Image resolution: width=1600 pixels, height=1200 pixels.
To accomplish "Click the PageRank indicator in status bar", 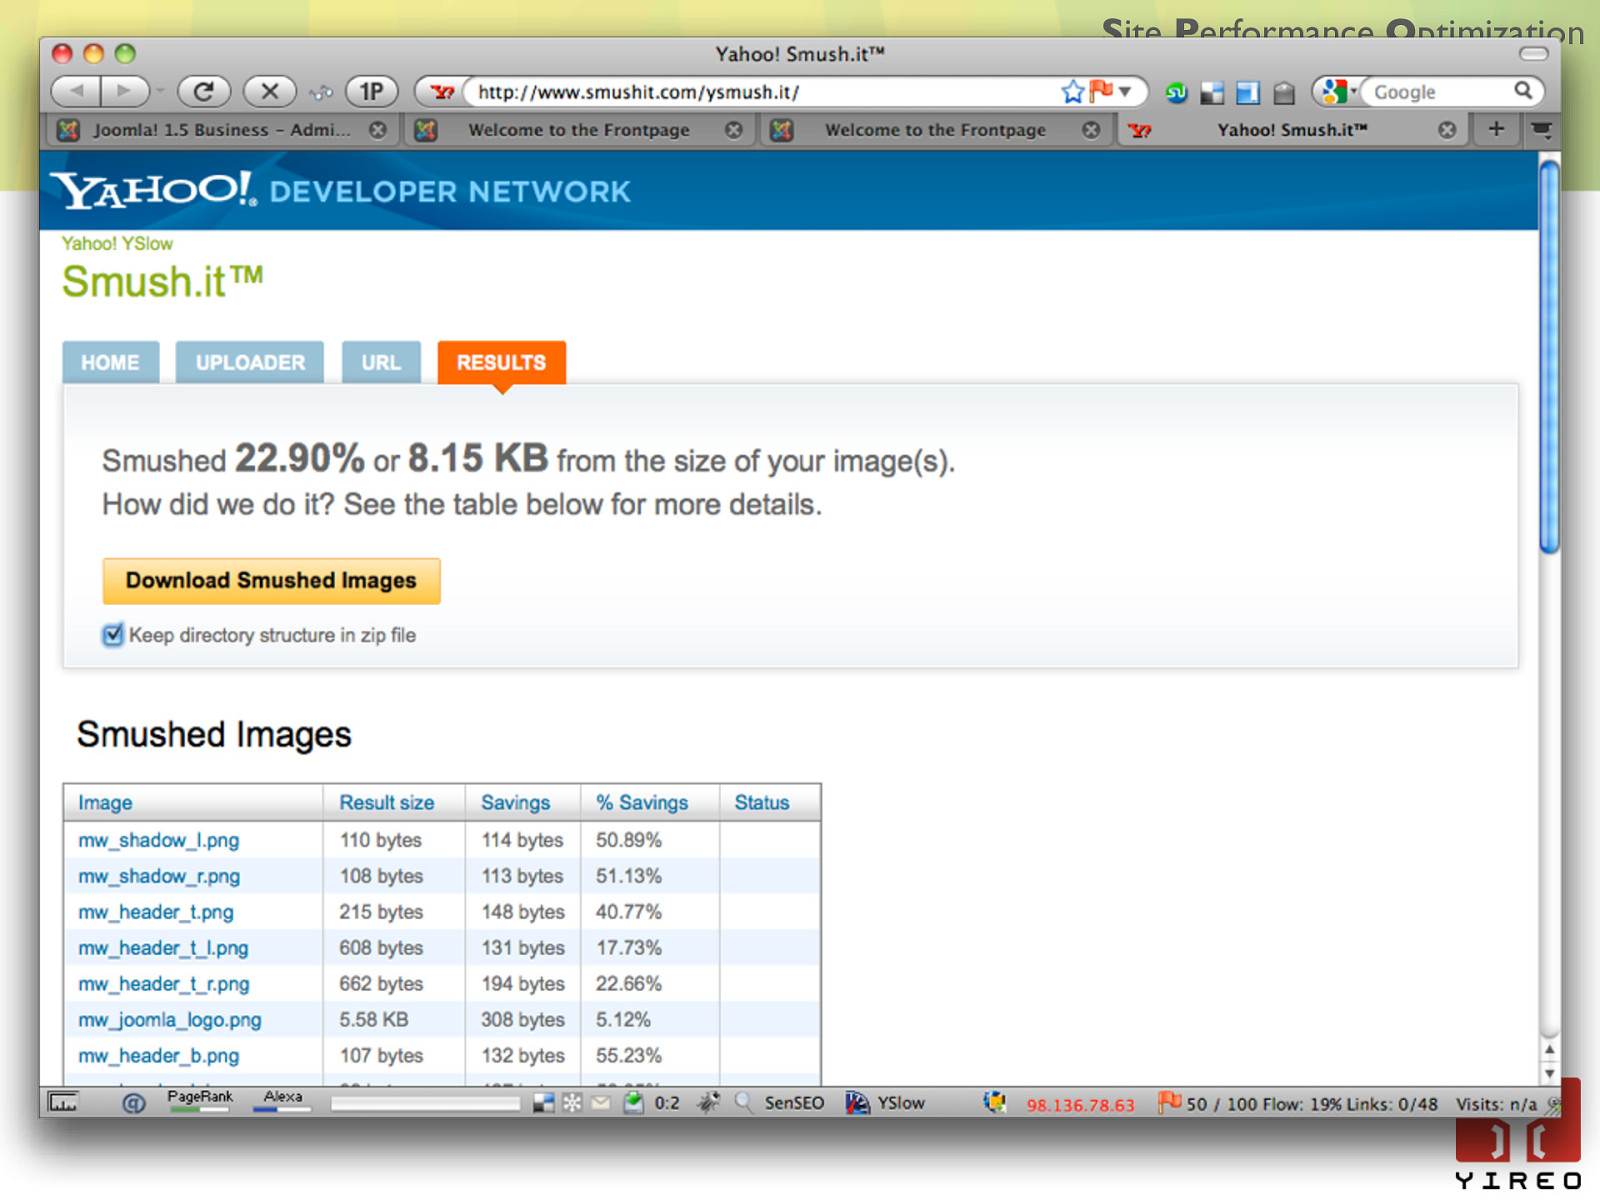I will [199, 1100].
